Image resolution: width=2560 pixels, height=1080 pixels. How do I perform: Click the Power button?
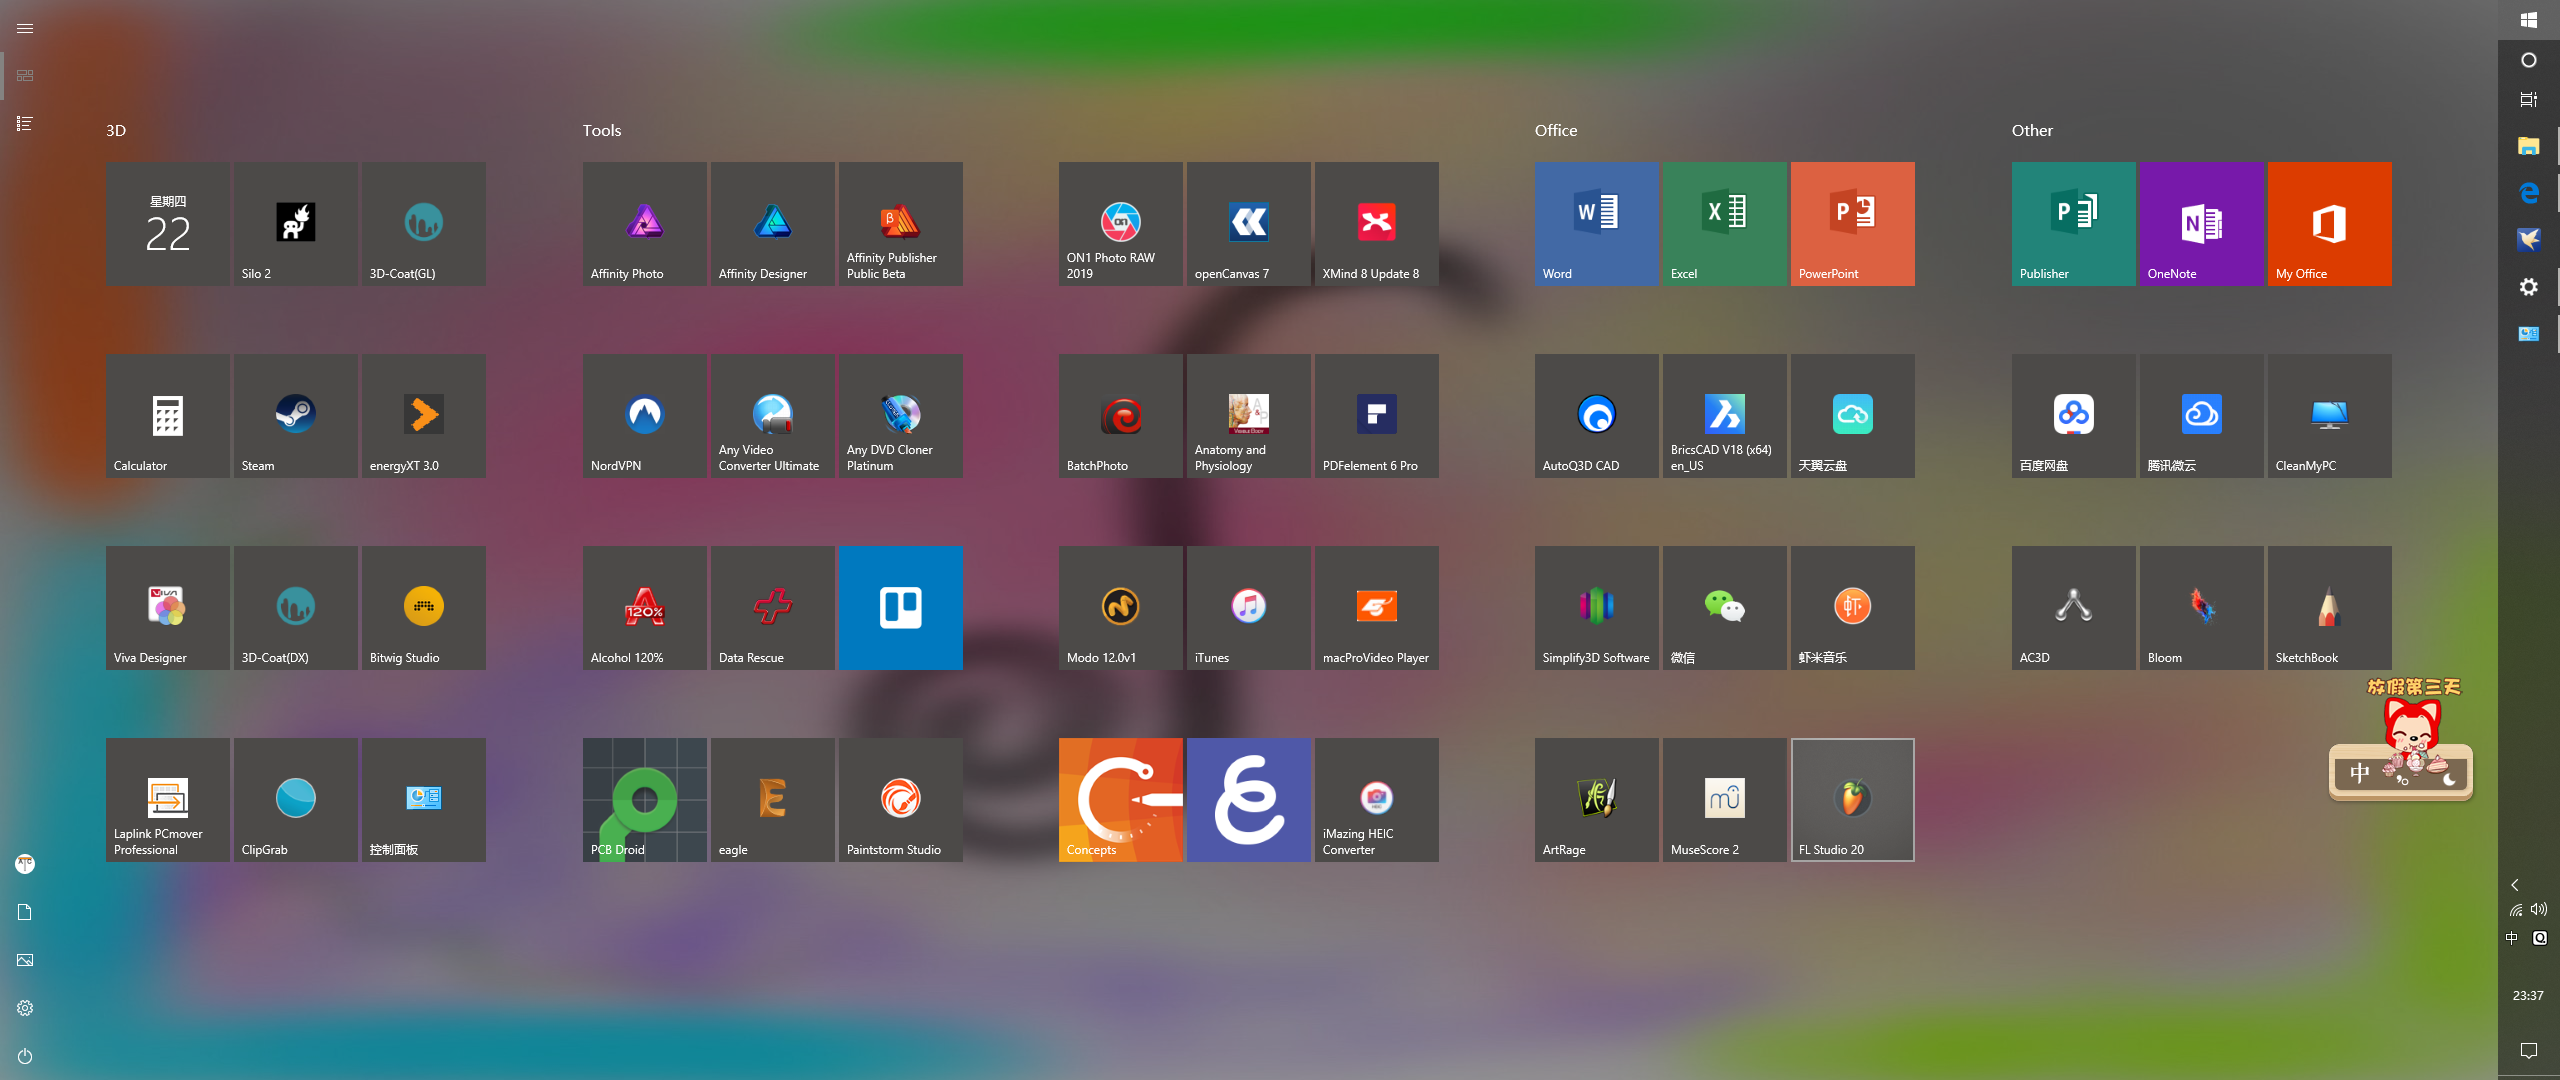pyautogui.click(x=25, y=1056)
